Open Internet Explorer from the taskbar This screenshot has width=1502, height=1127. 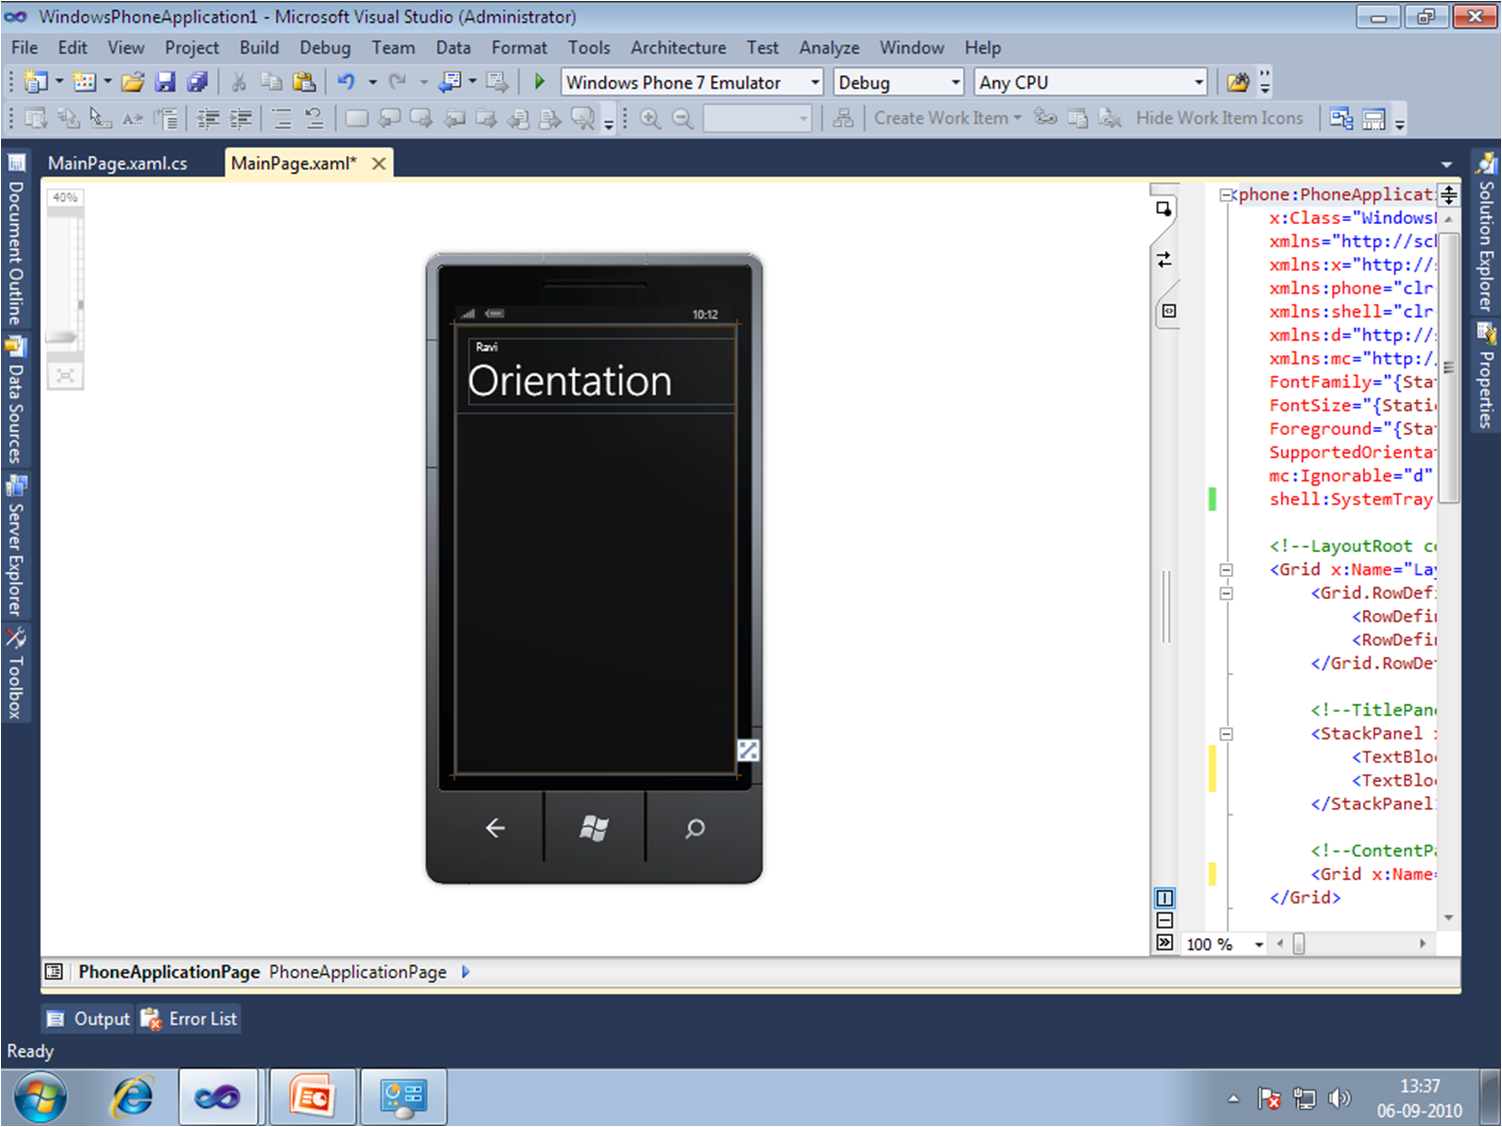tap(132, 1097)
